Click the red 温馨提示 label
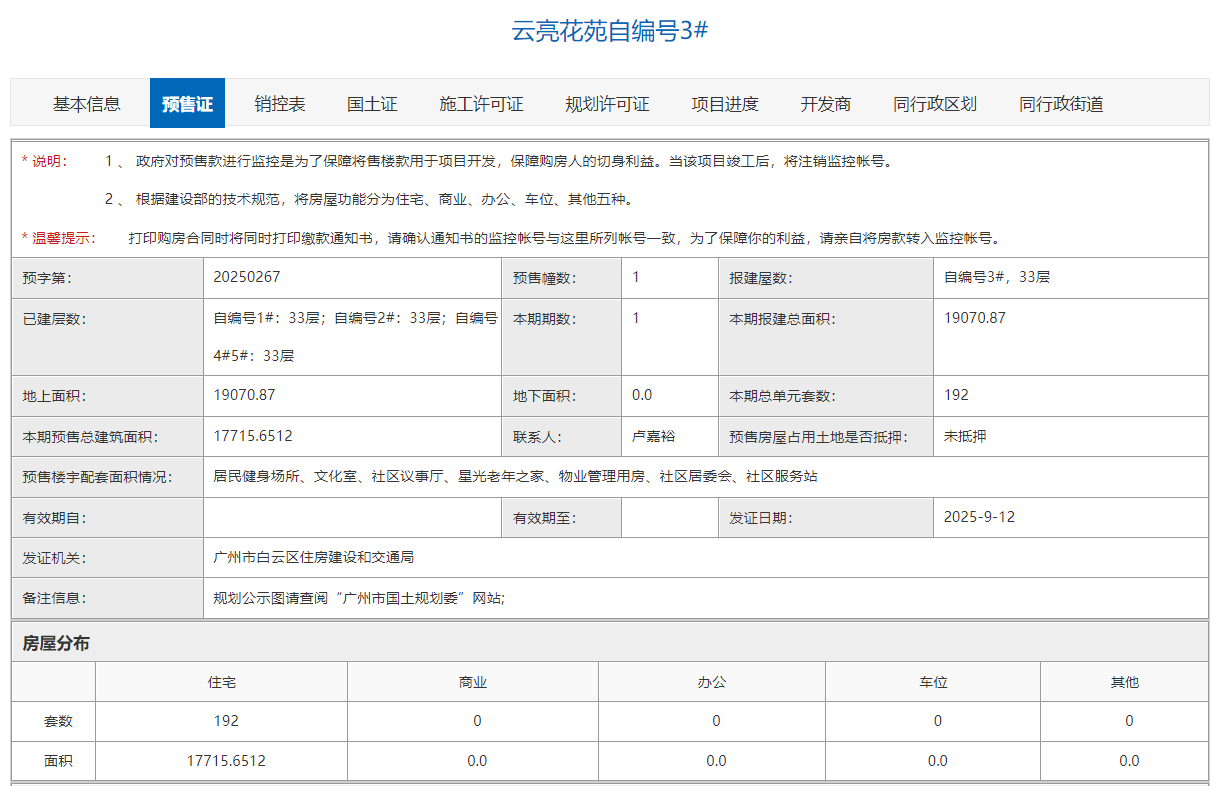 (59, 238)
